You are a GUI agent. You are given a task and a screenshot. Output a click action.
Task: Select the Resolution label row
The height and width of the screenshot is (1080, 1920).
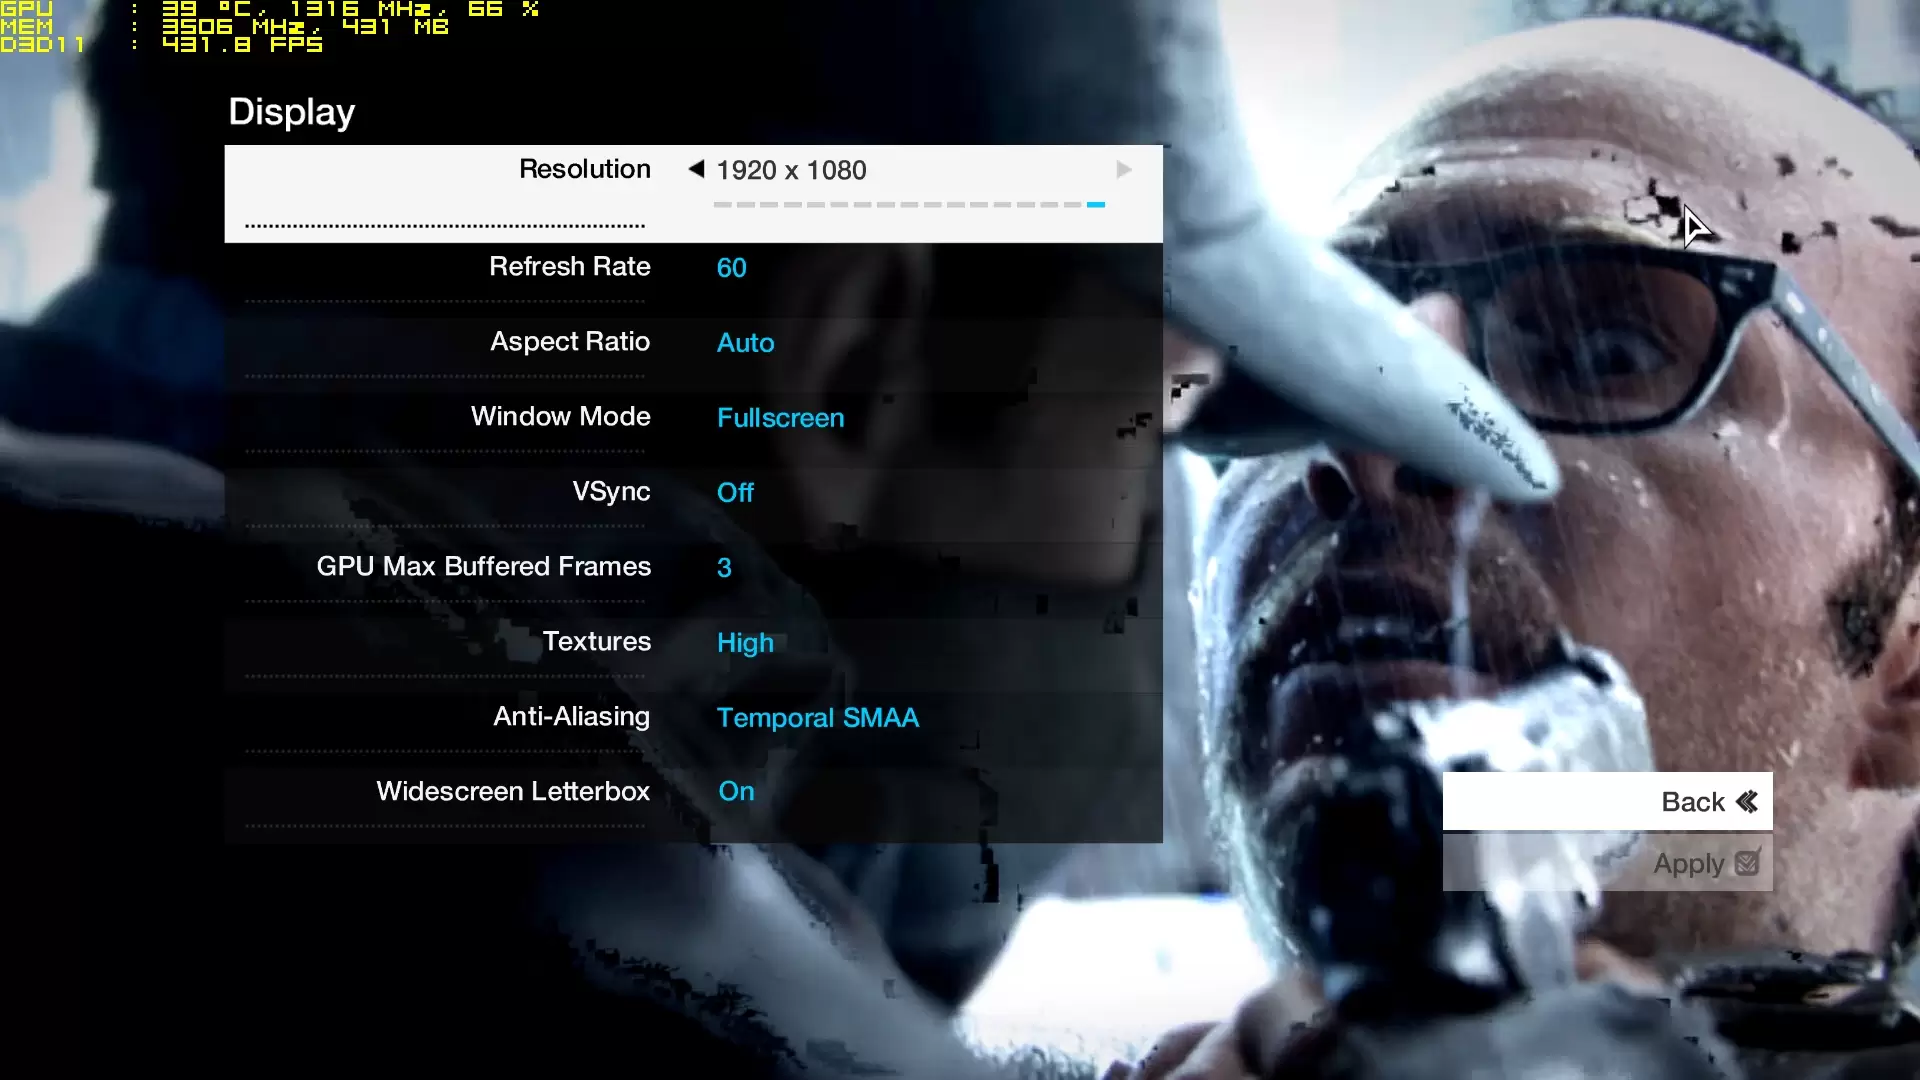pos(693,194)
